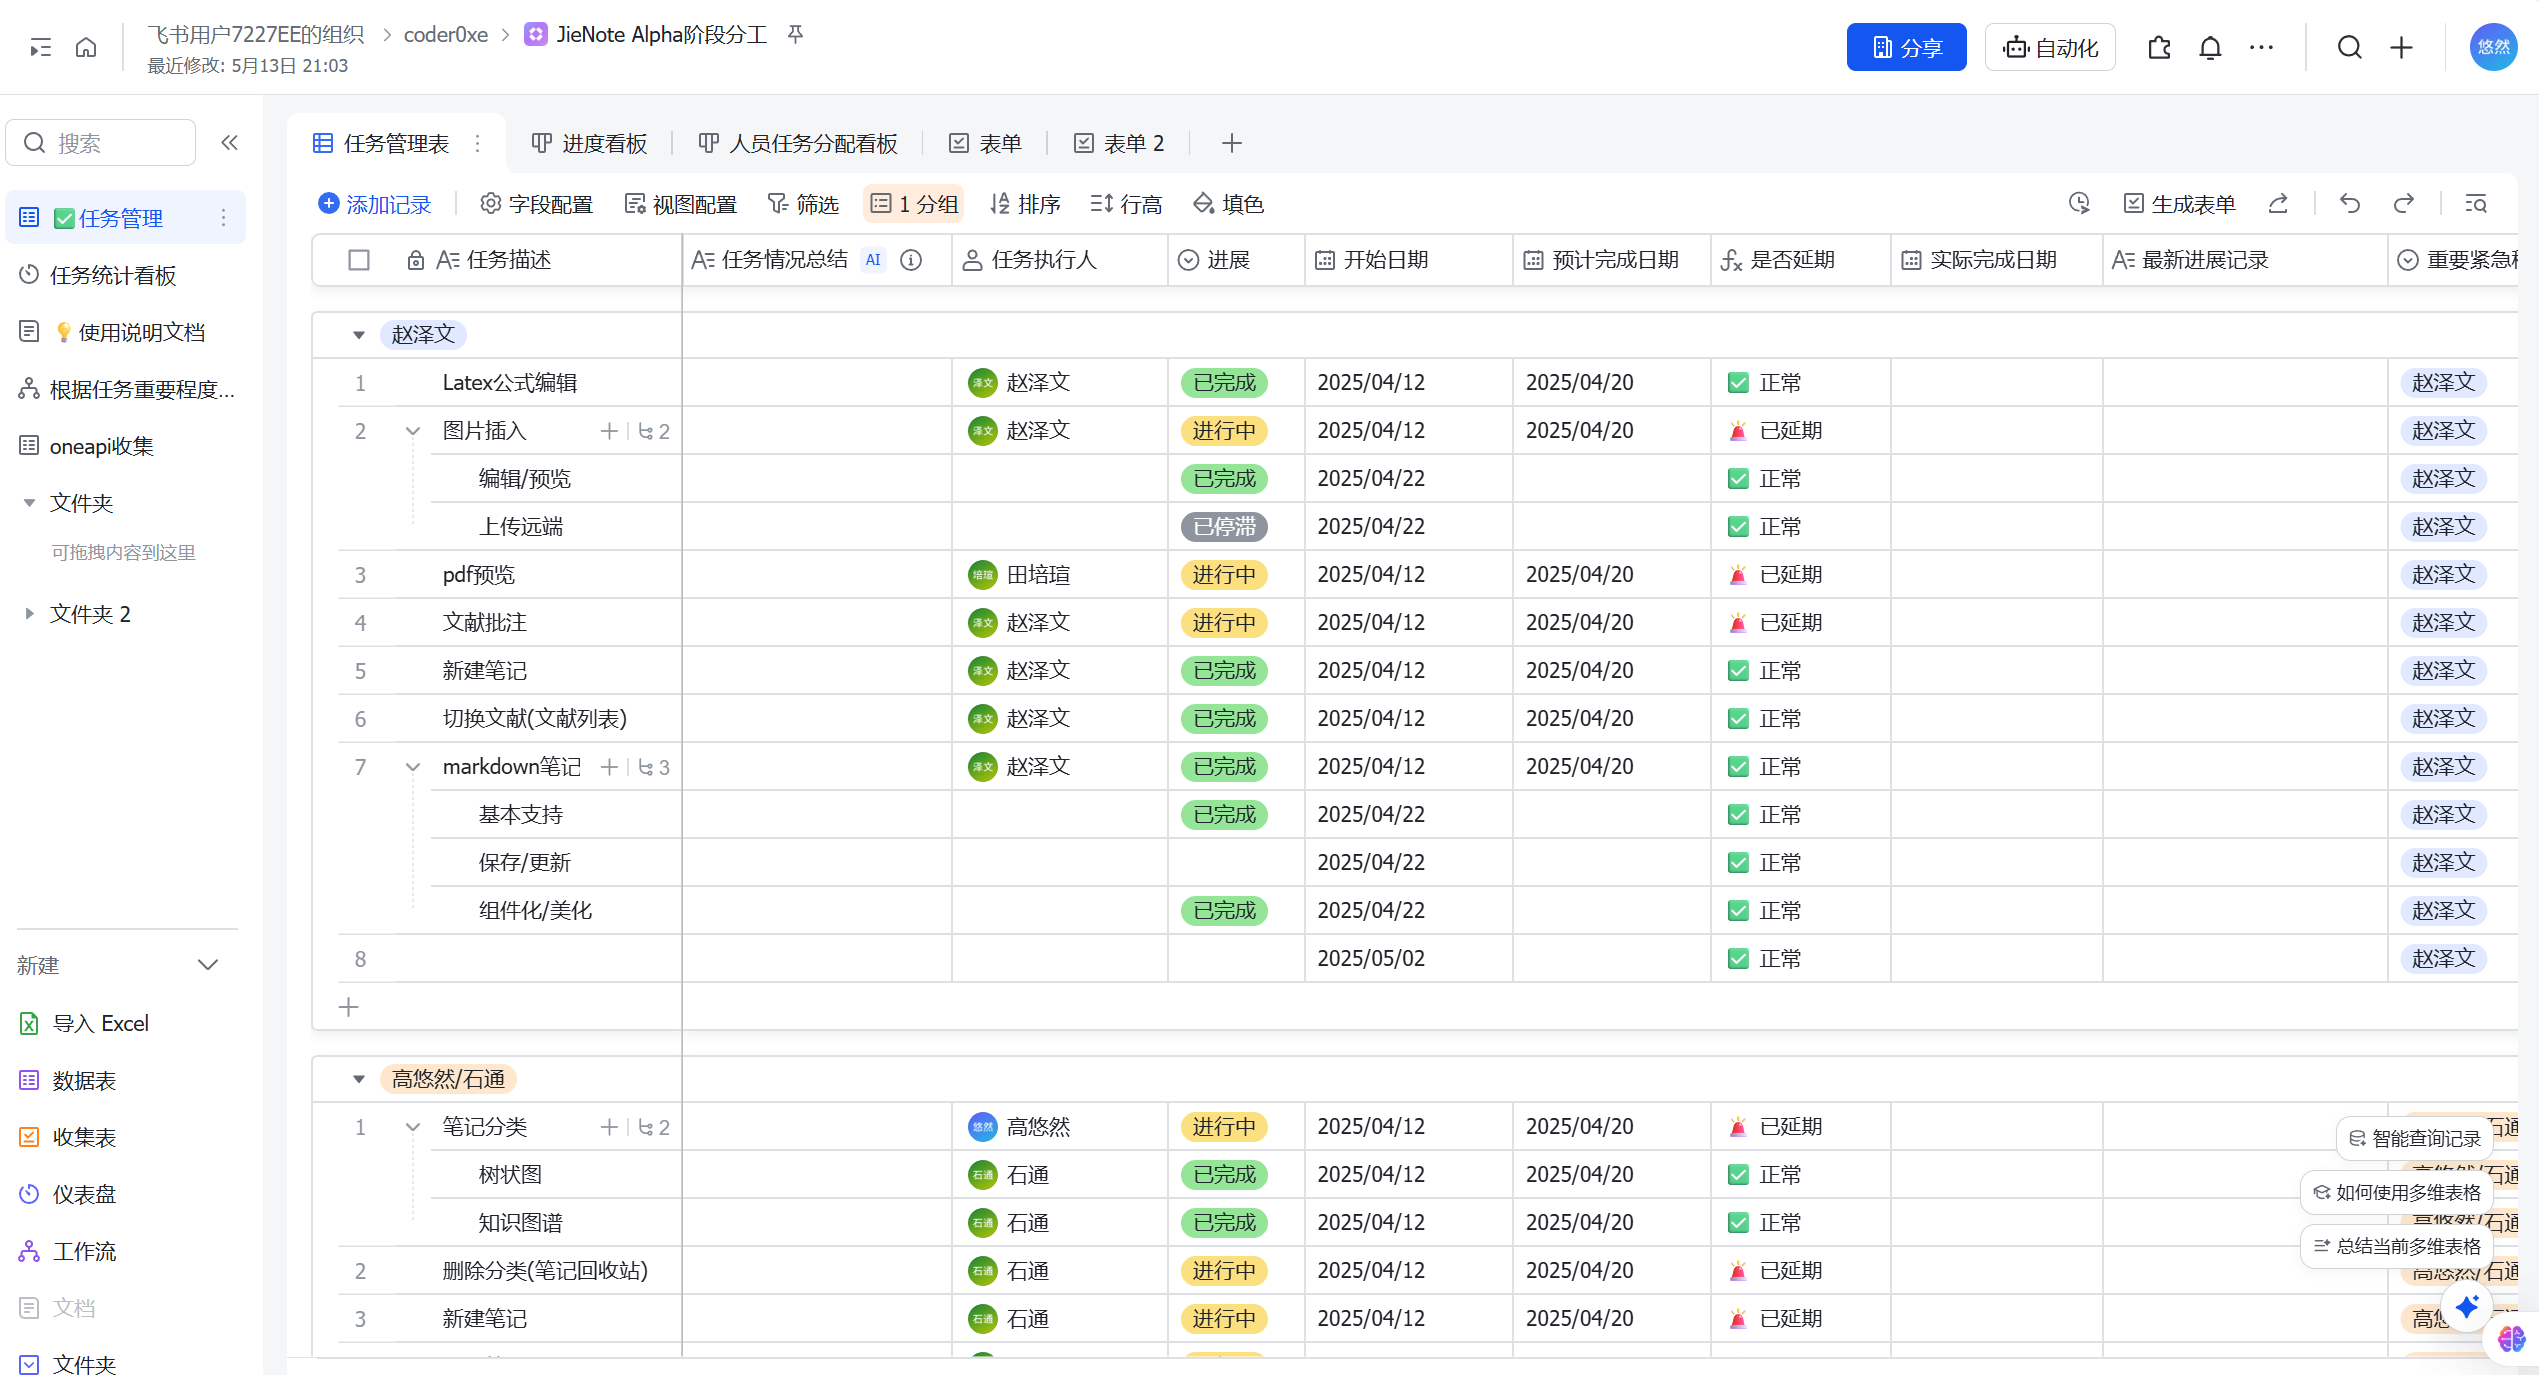Click 添加记录 to add a record
Screen dimensions: 2539x1375
[374, 204]
